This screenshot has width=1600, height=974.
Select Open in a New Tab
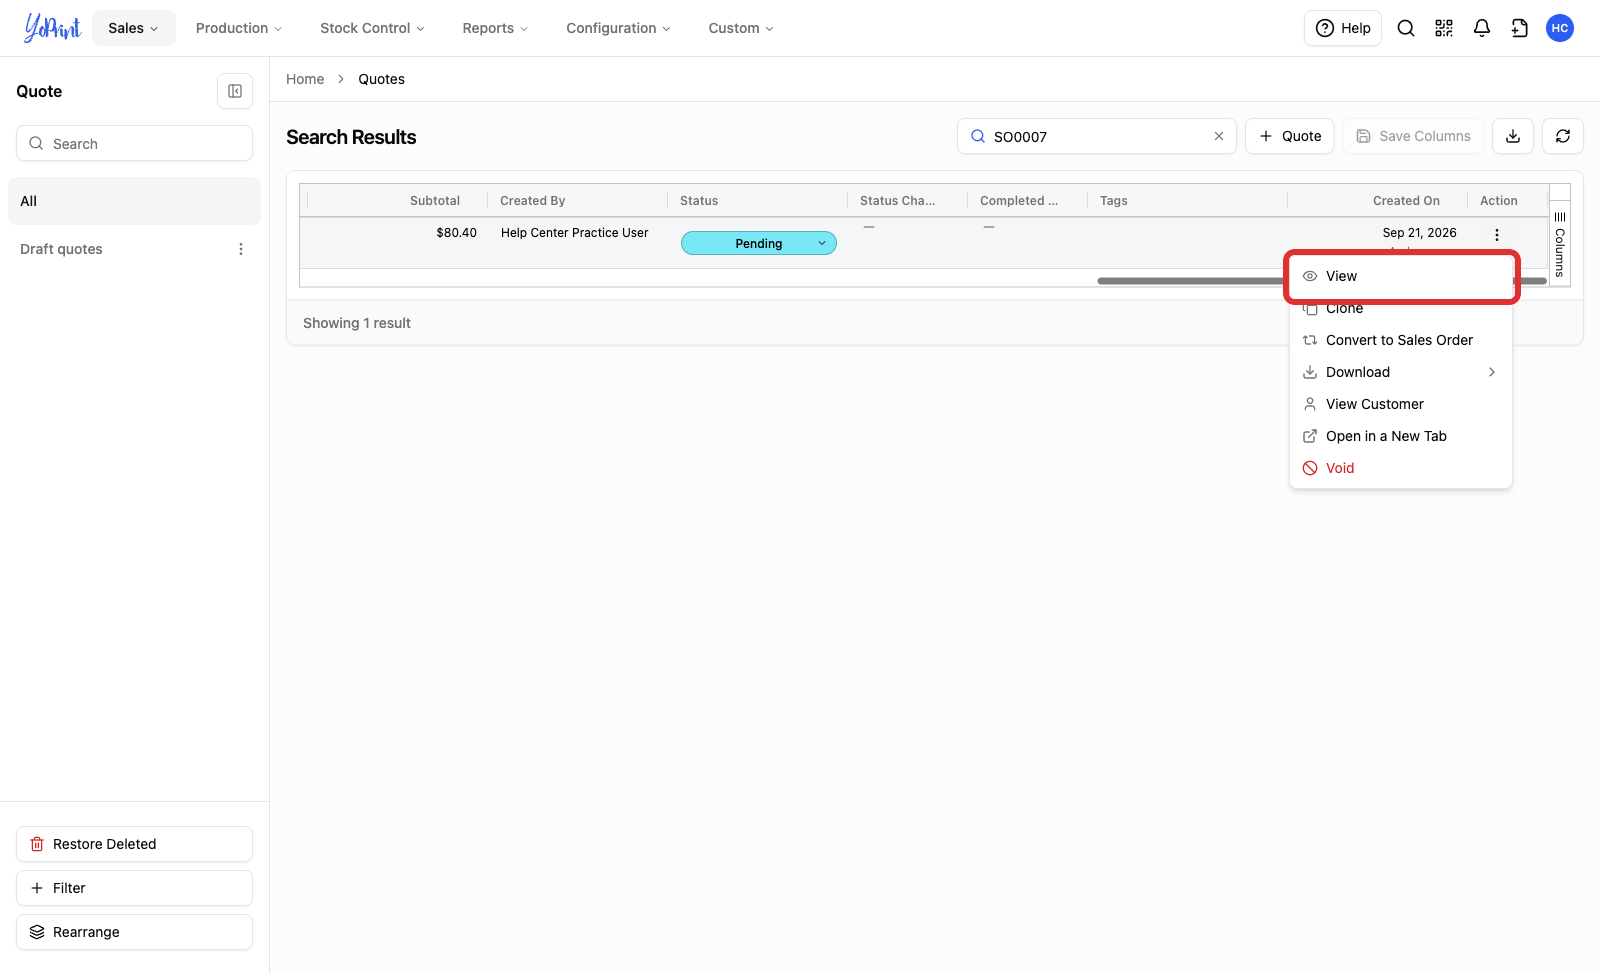tap(1400, 436)
